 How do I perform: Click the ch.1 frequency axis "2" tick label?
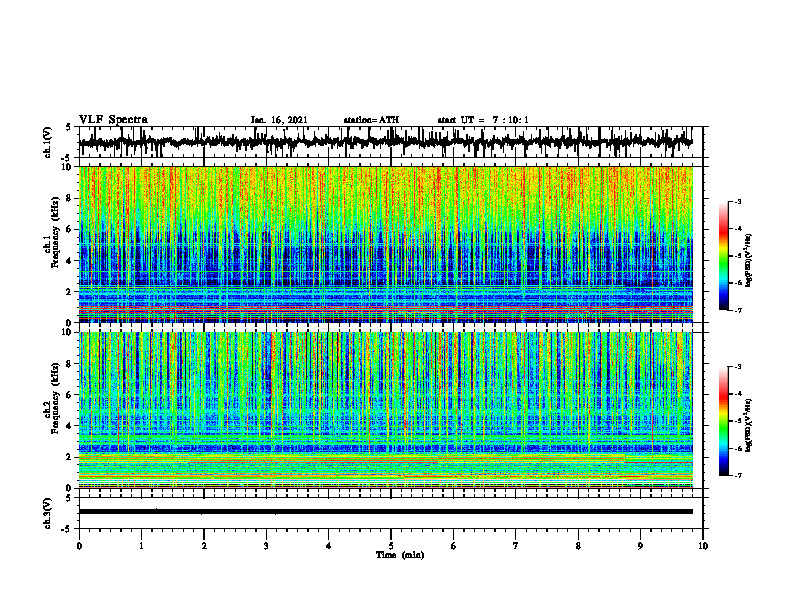point(69,292)
